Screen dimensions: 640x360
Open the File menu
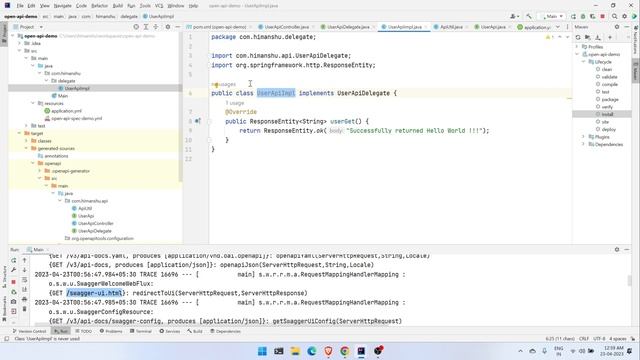(20, 6)
